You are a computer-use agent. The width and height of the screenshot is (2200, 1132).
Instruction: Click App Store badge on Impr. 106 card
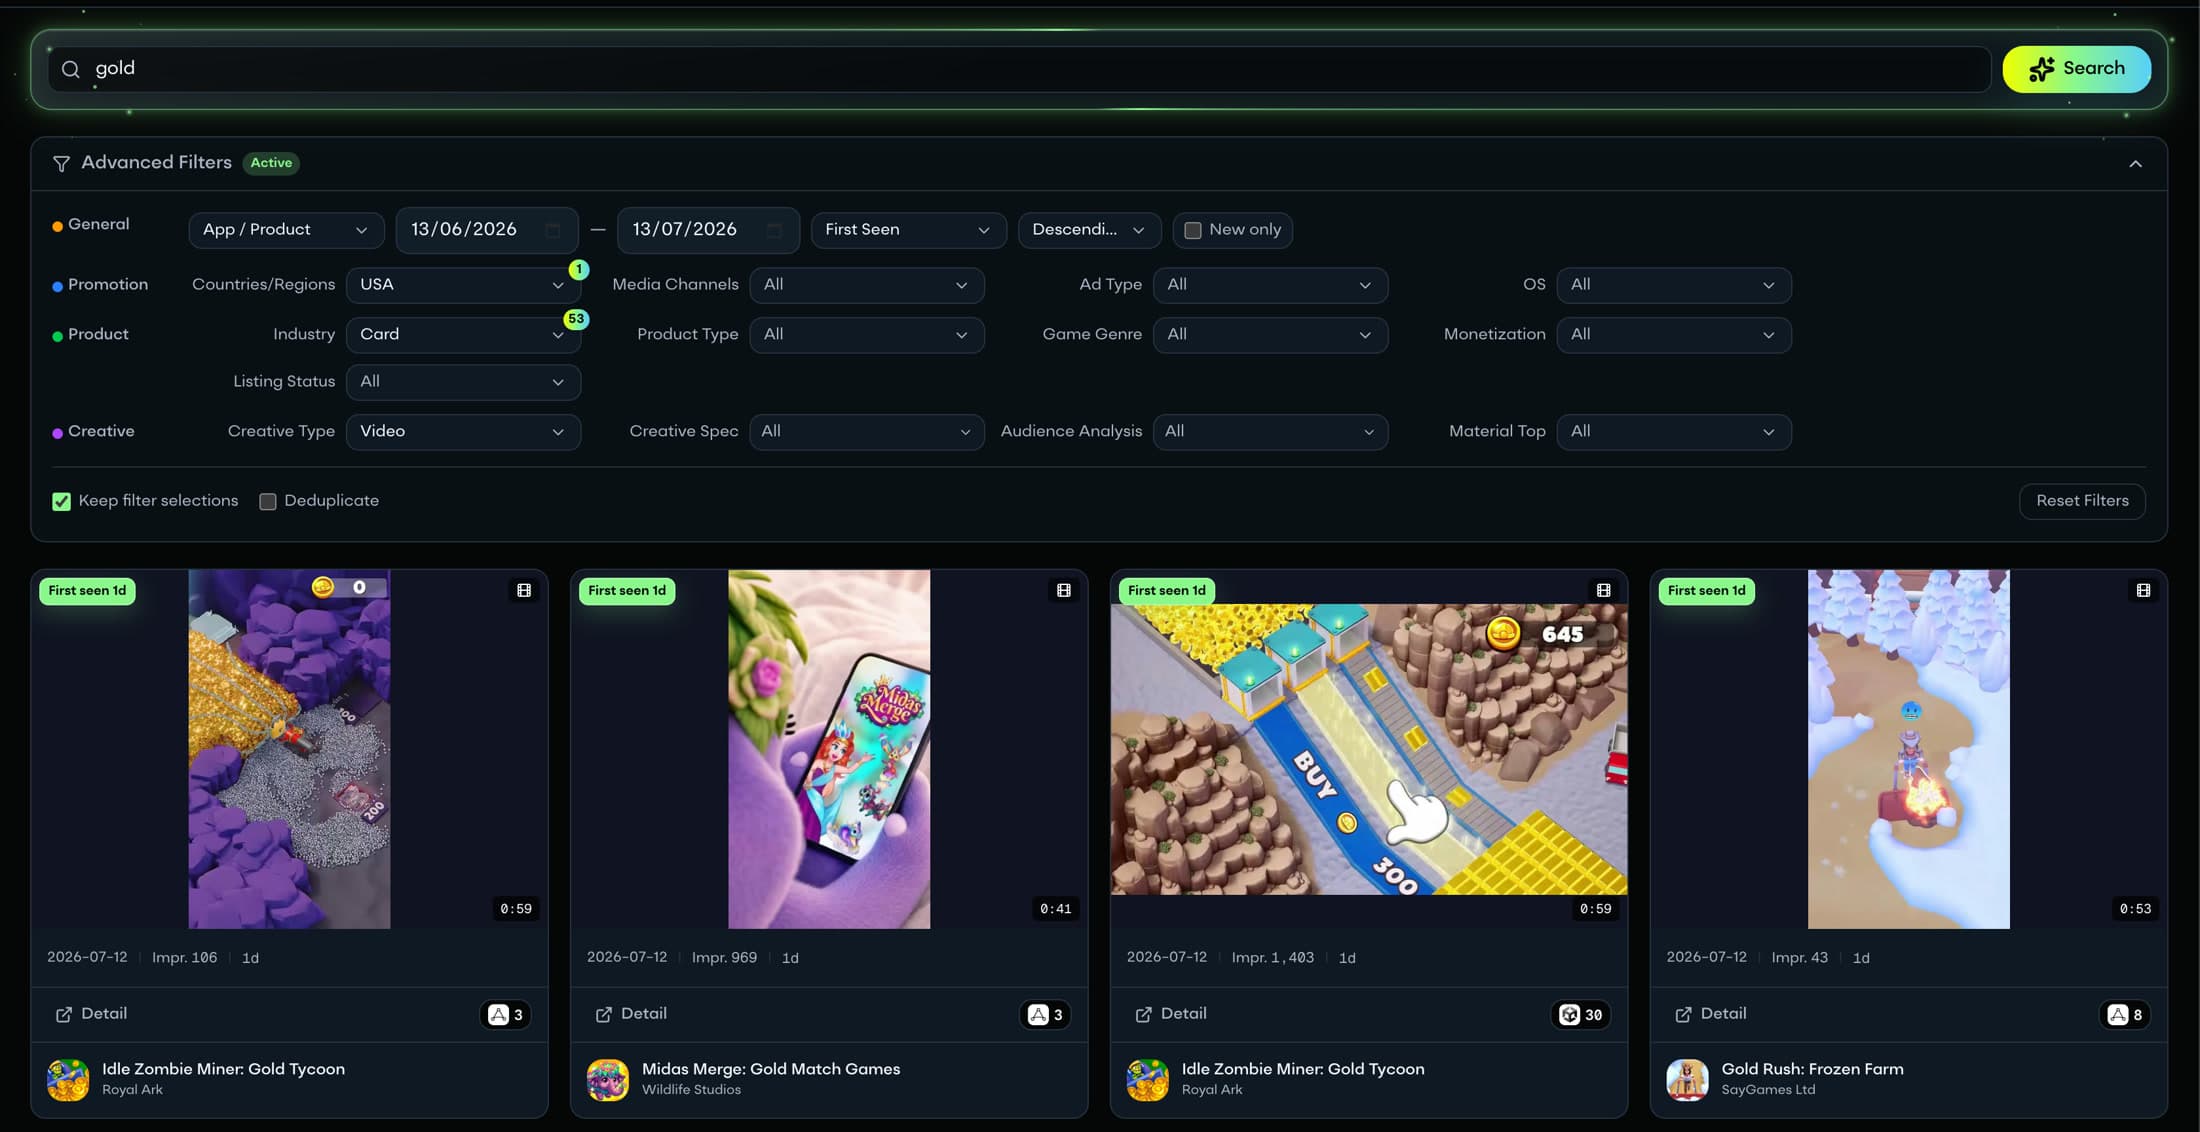click(505, 1015)
